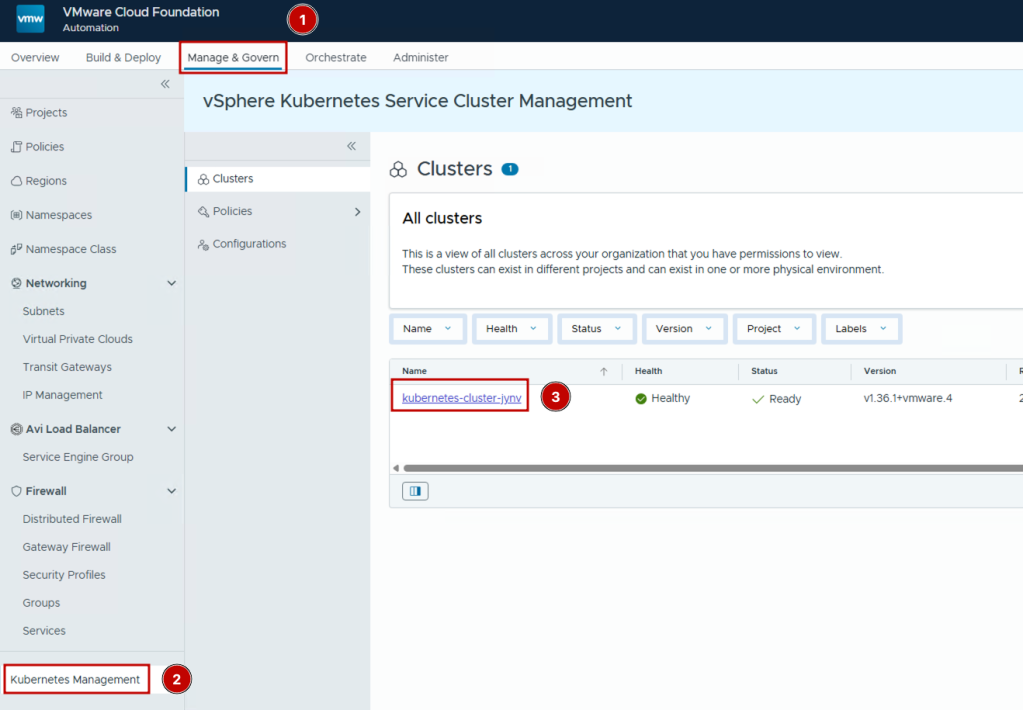The image size is (1023, 710).
Task: Click scrollbar left arrow in table
Action: point(395,468)
